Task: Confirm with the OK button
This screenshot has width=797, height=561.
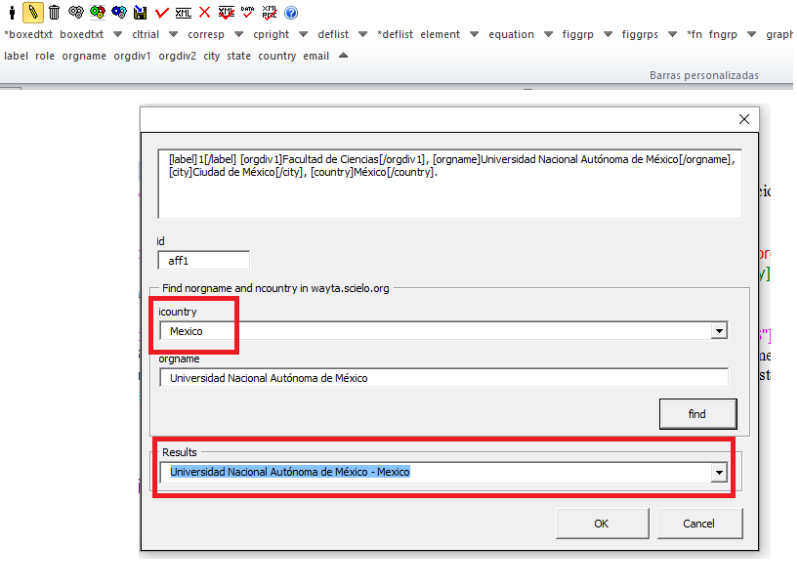Action: (600, 523)
